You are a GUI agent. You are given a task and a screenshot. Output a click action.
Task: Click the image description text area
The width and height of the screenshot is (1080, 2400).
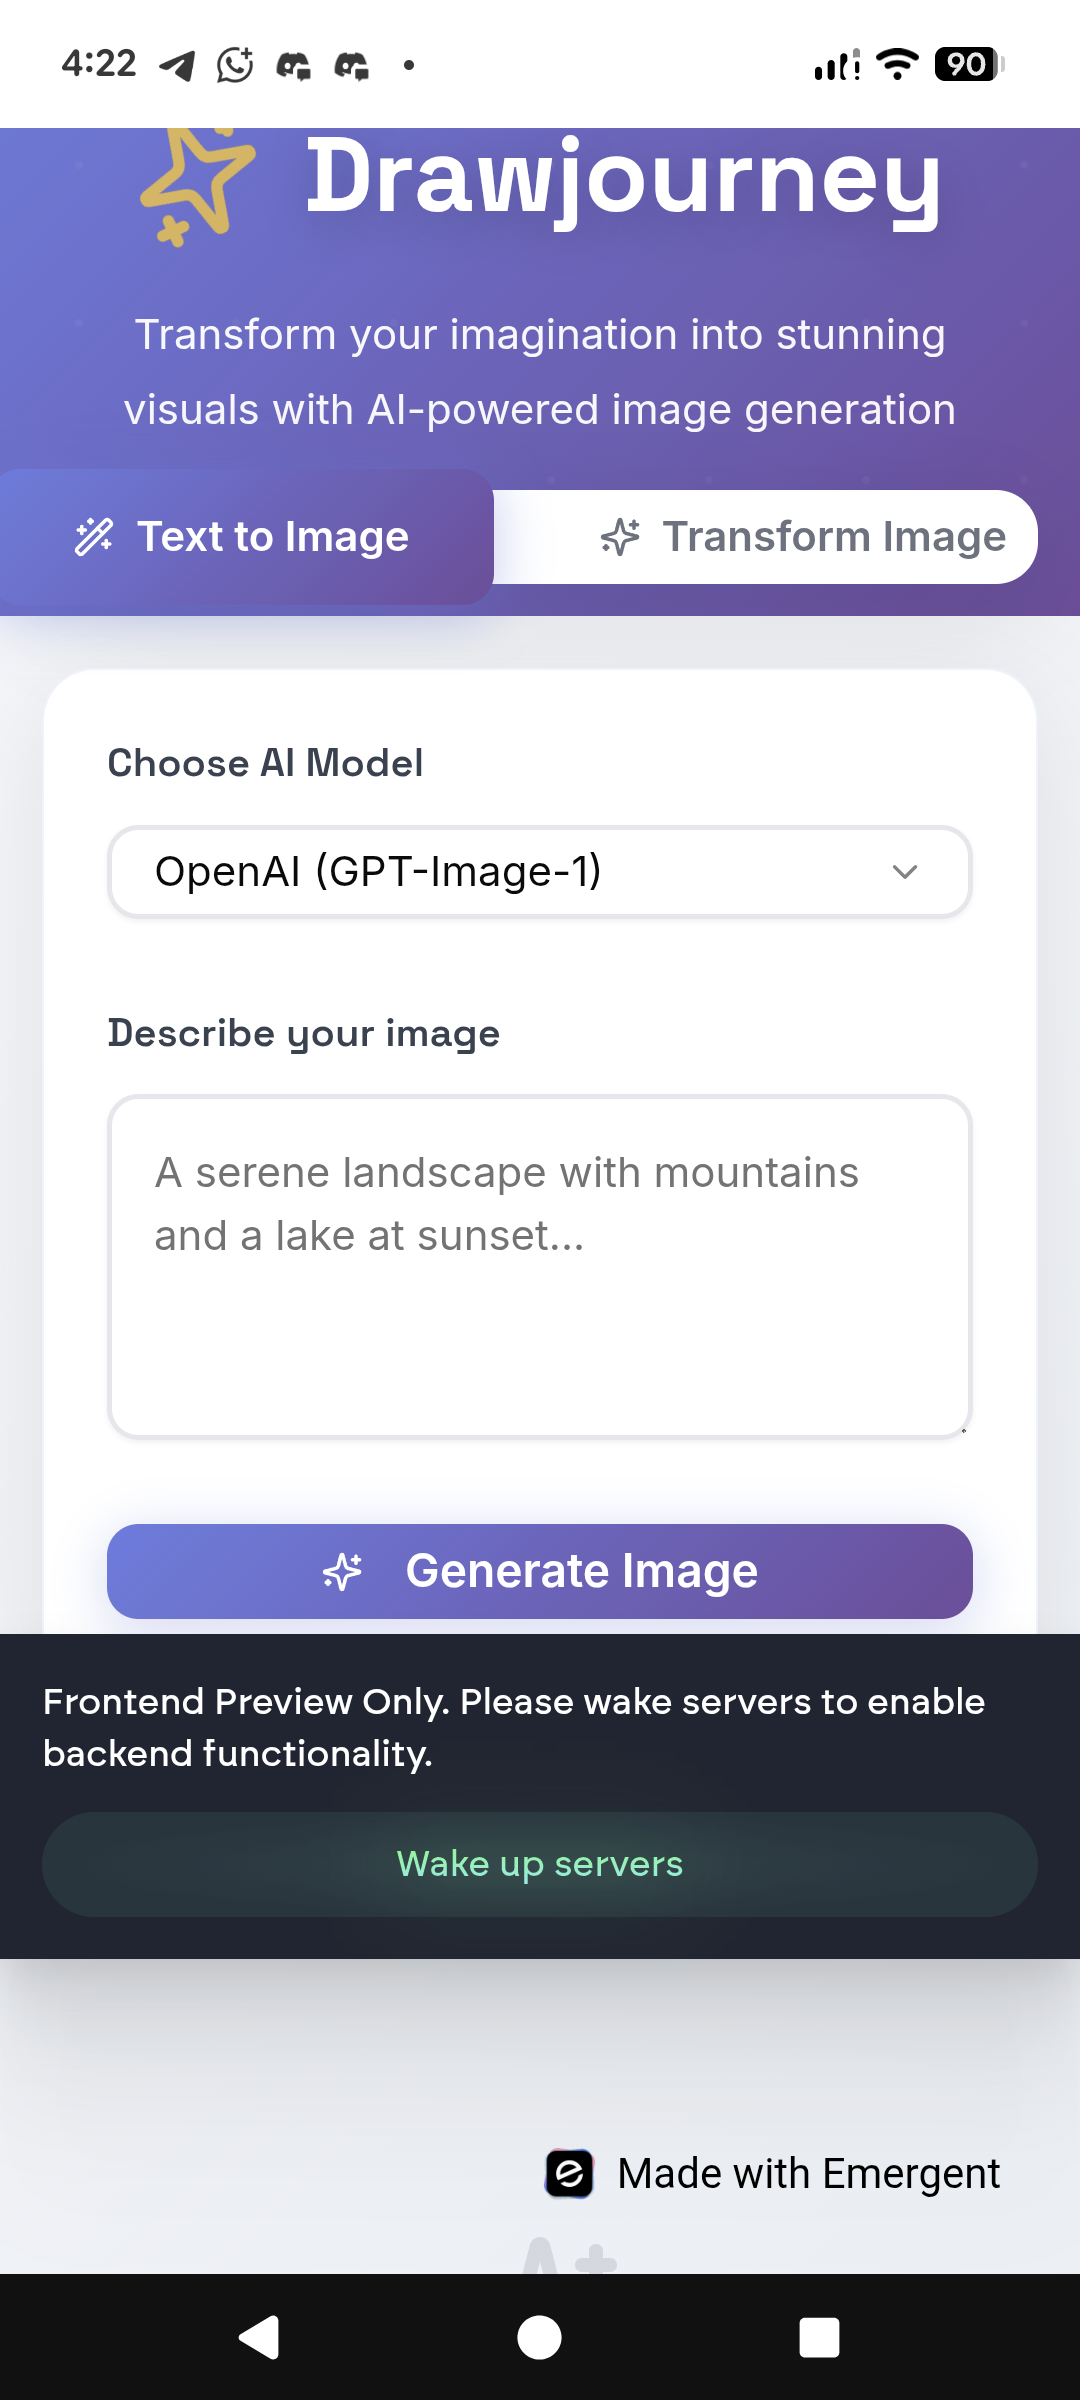[x=540, y=1263]
